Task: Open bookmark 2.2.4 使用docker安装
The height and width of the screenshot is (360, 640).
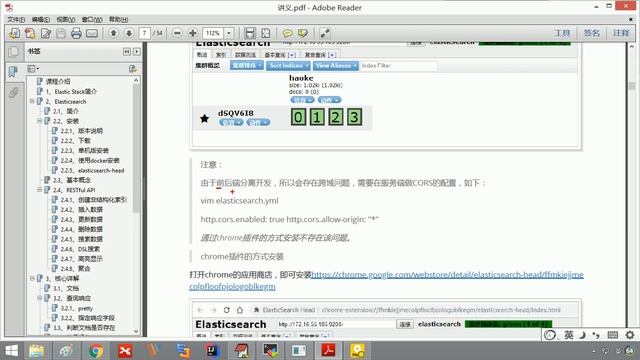Action: [90, 160]
